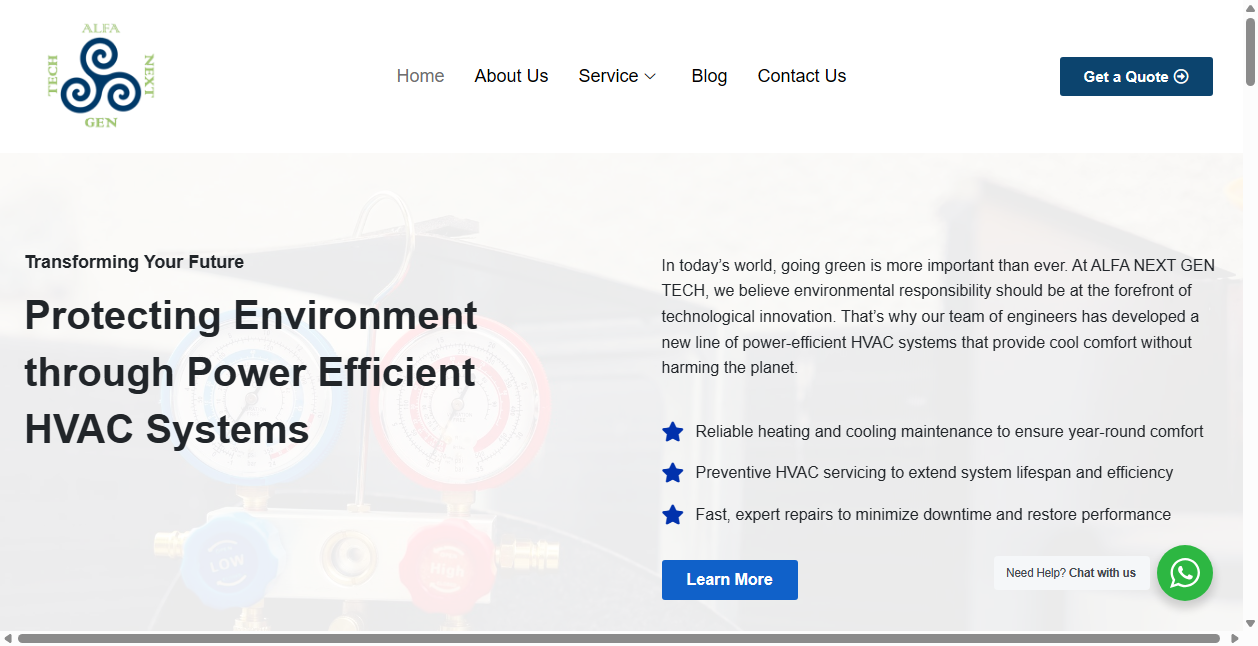Image resolution: width=1258 pixels, height=646 pixels.
Task: Click the Alfa Next Gen Tech logo
Action: point(101,76)
